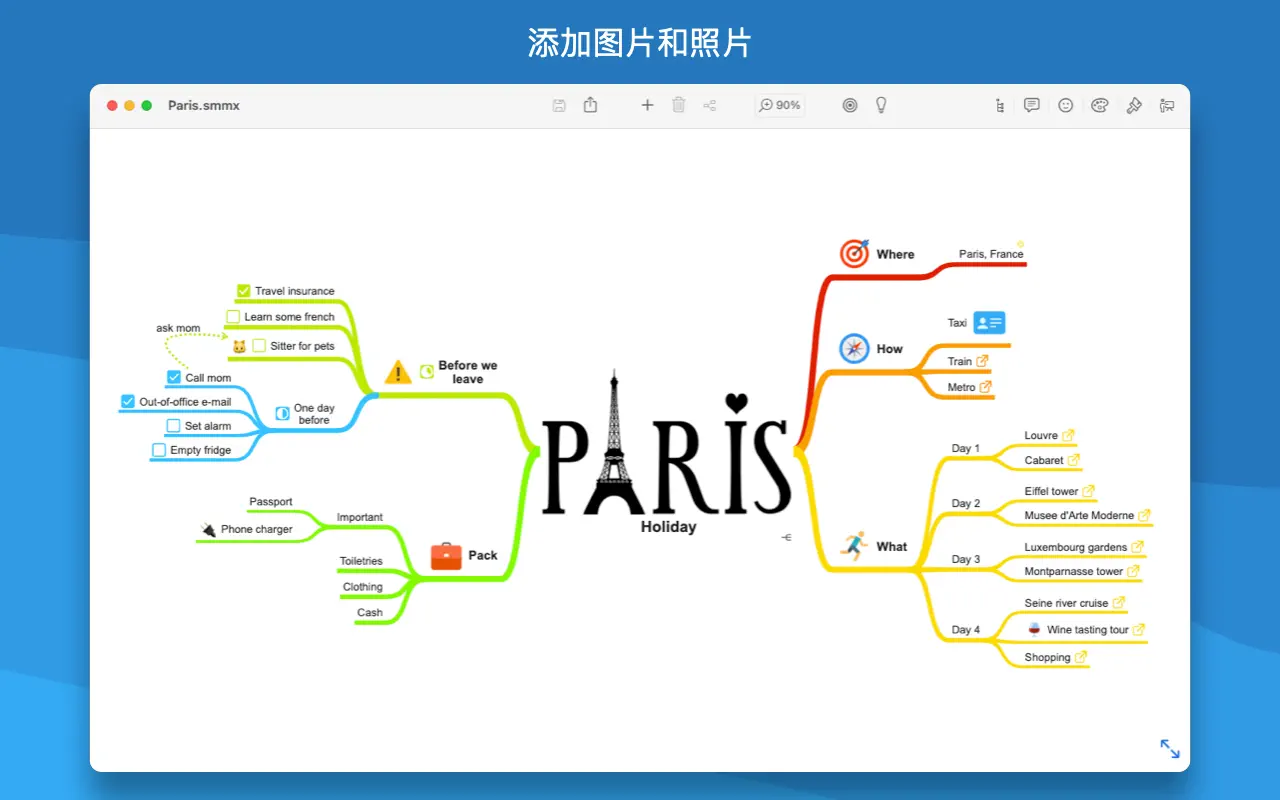Select the Important topic under Pack
This screenshot has width=1280, height=800.
point(359,517)
